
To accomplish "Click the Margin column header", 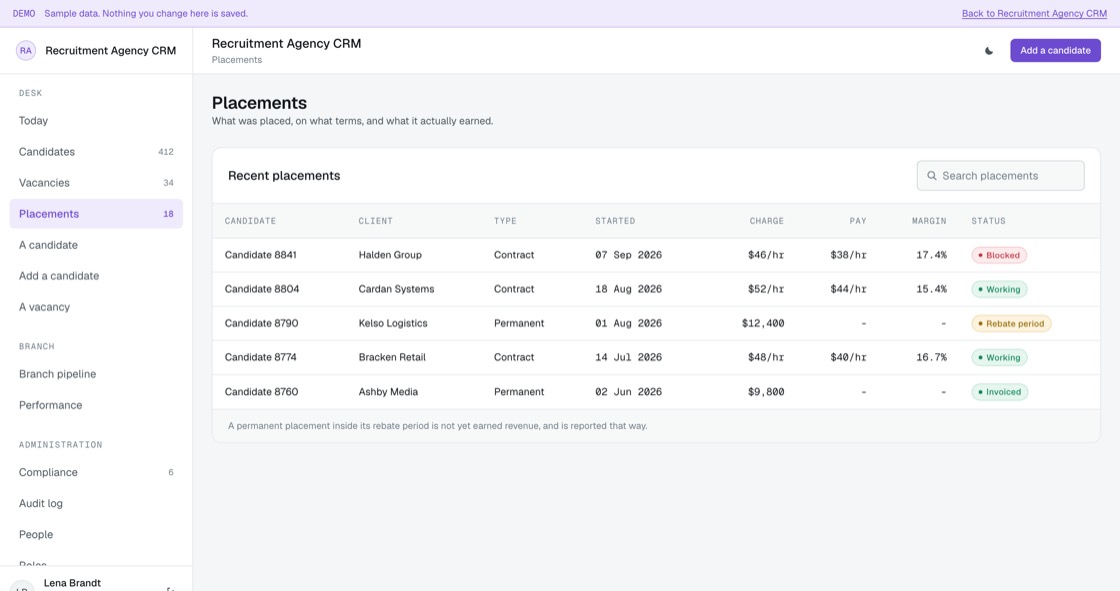I will tap(929, 221).
